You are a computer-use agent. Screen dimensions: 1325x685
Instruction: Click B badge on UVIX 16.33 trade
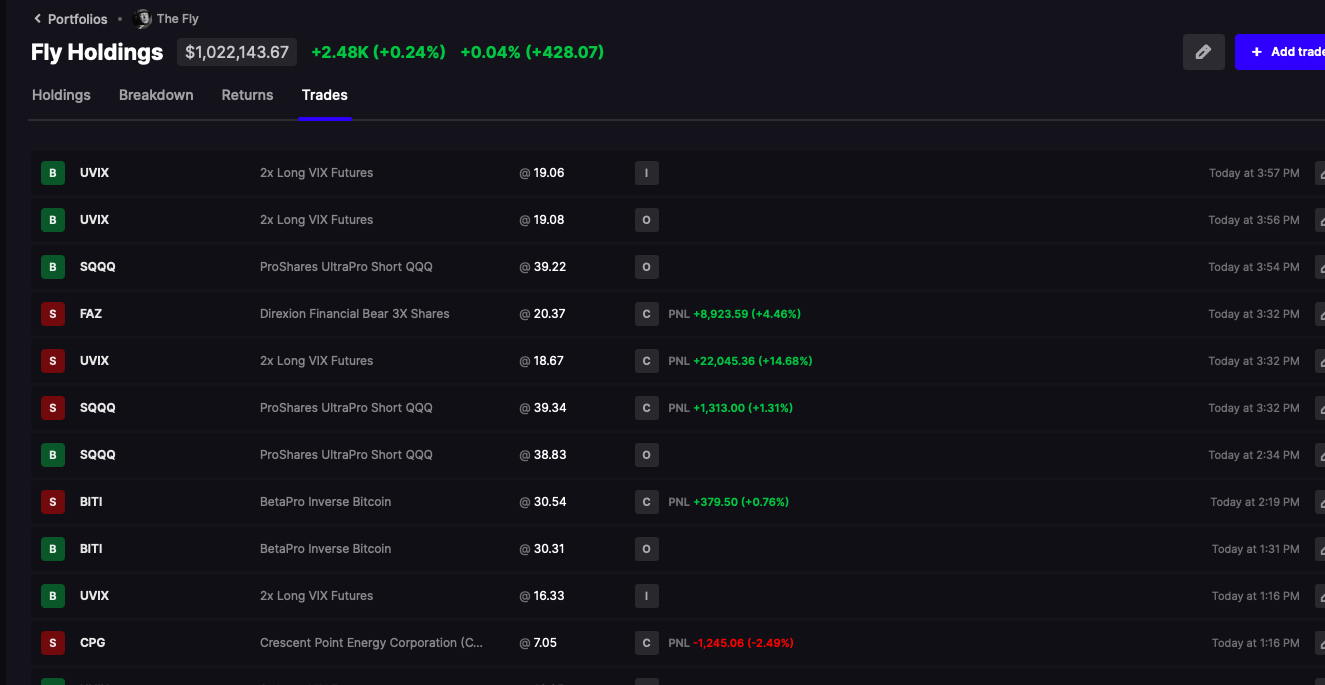(x=53, y=596)
